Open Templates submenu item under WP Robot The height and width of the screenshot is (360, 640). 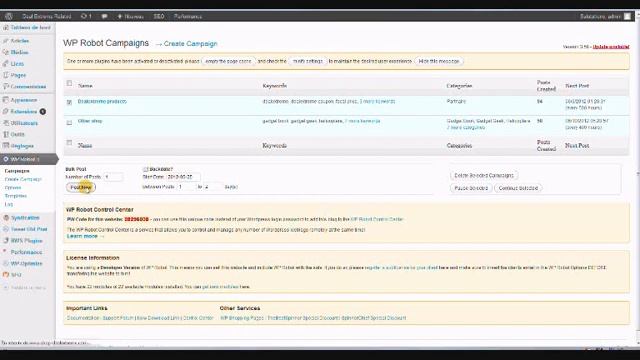click(16, 196)
